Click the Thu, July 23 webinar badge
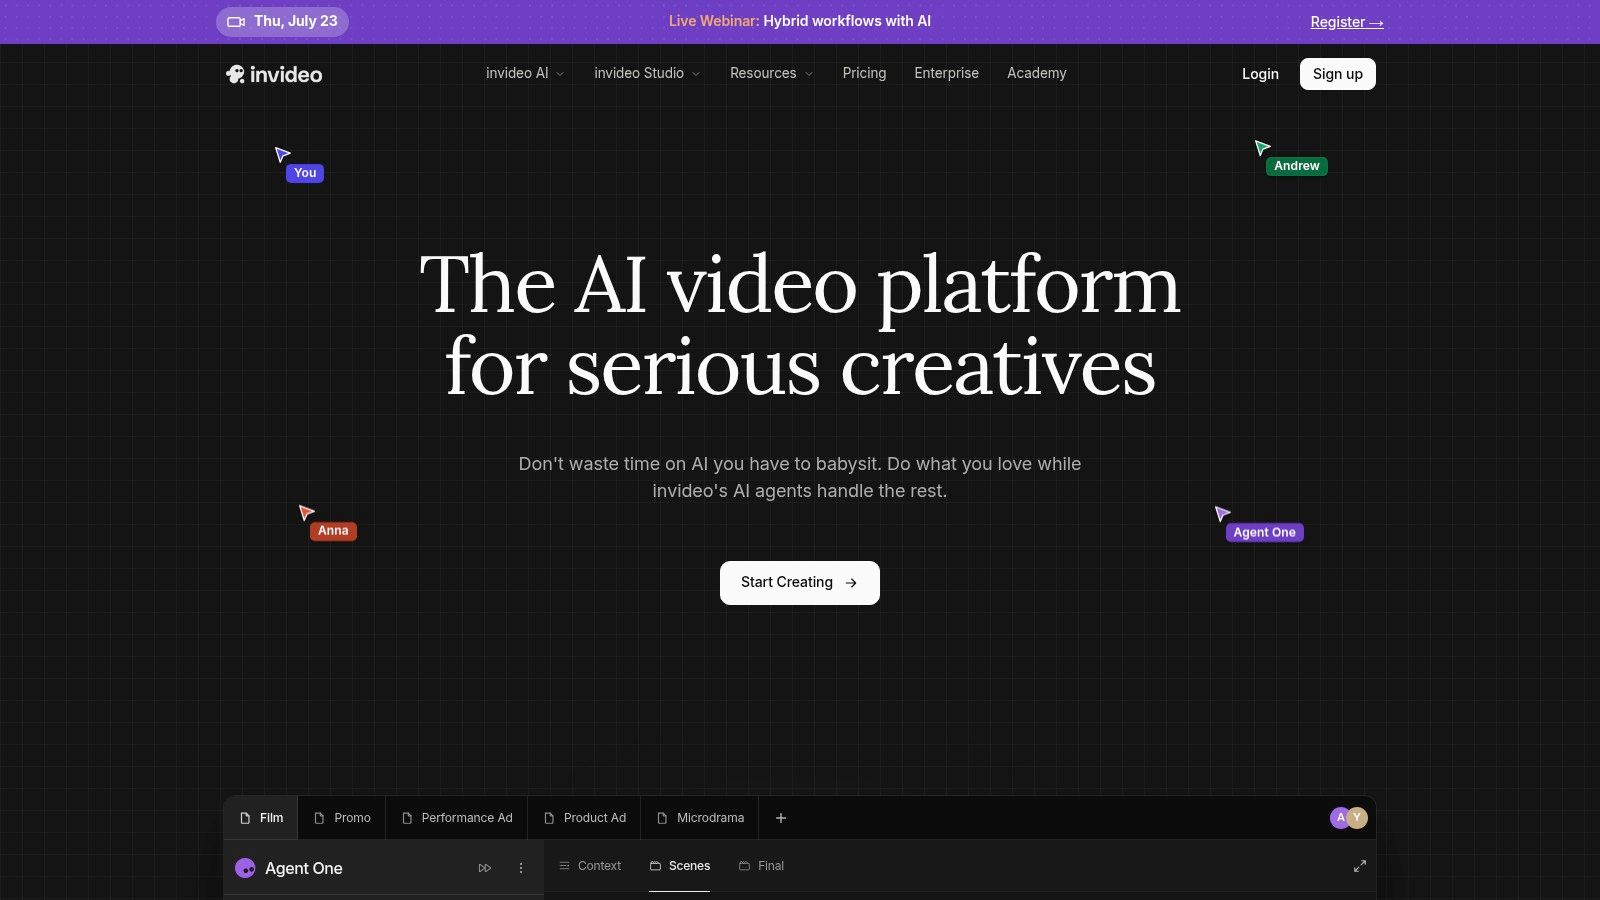Viewport: 1600px width, 900px height. point(282,21)
